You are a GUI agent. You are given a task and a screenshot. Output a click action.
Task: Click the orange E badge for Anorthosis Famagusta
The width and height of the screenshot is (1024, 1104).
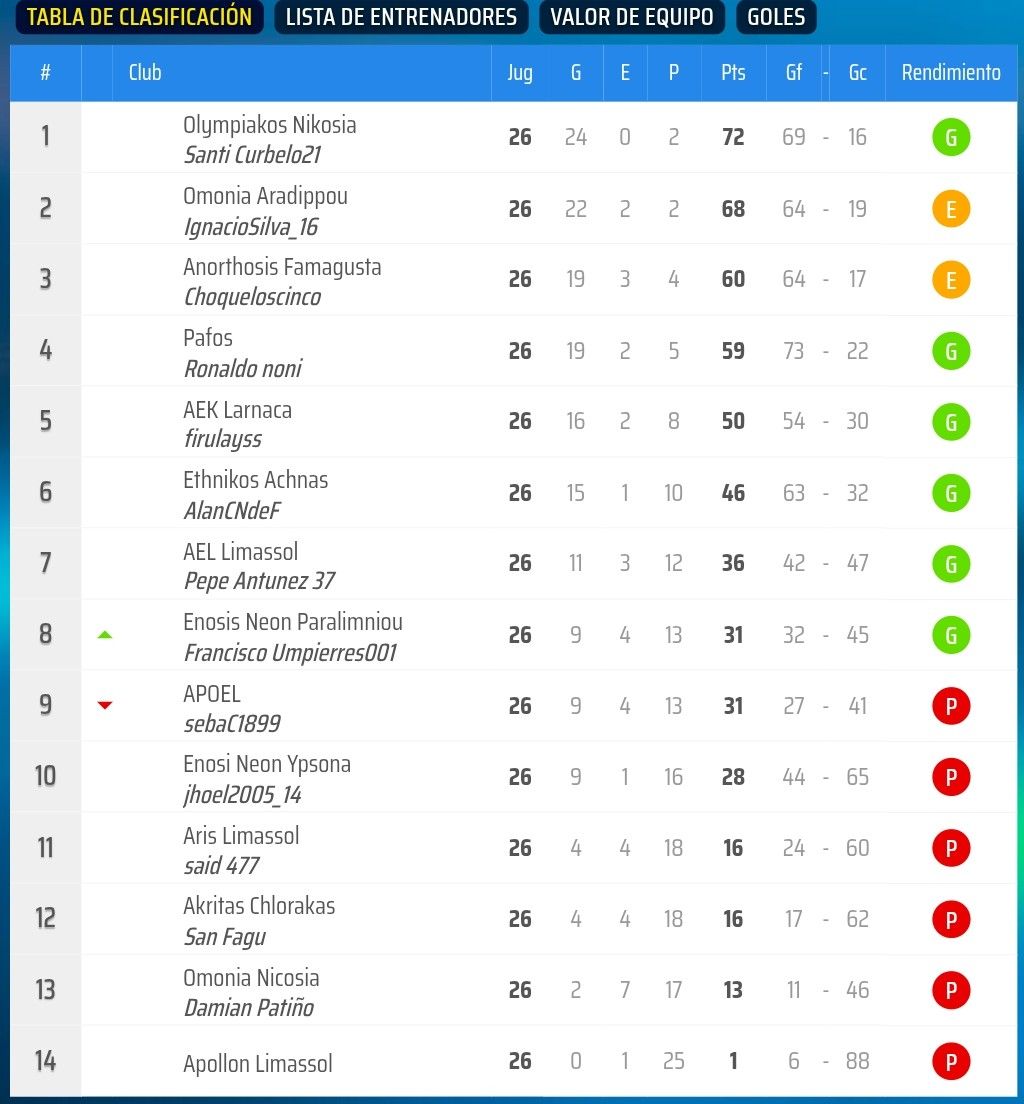pos(950,279)
